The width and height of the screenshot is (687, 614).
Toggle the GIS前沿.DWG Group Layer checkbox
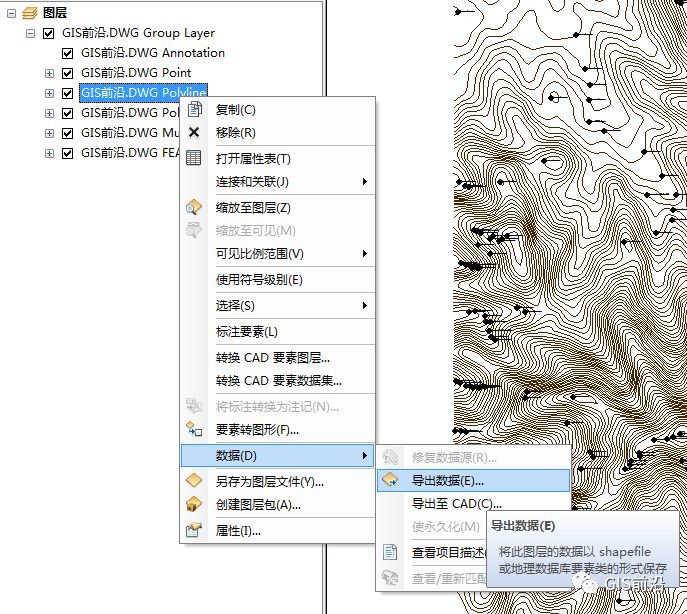point(48,33)
